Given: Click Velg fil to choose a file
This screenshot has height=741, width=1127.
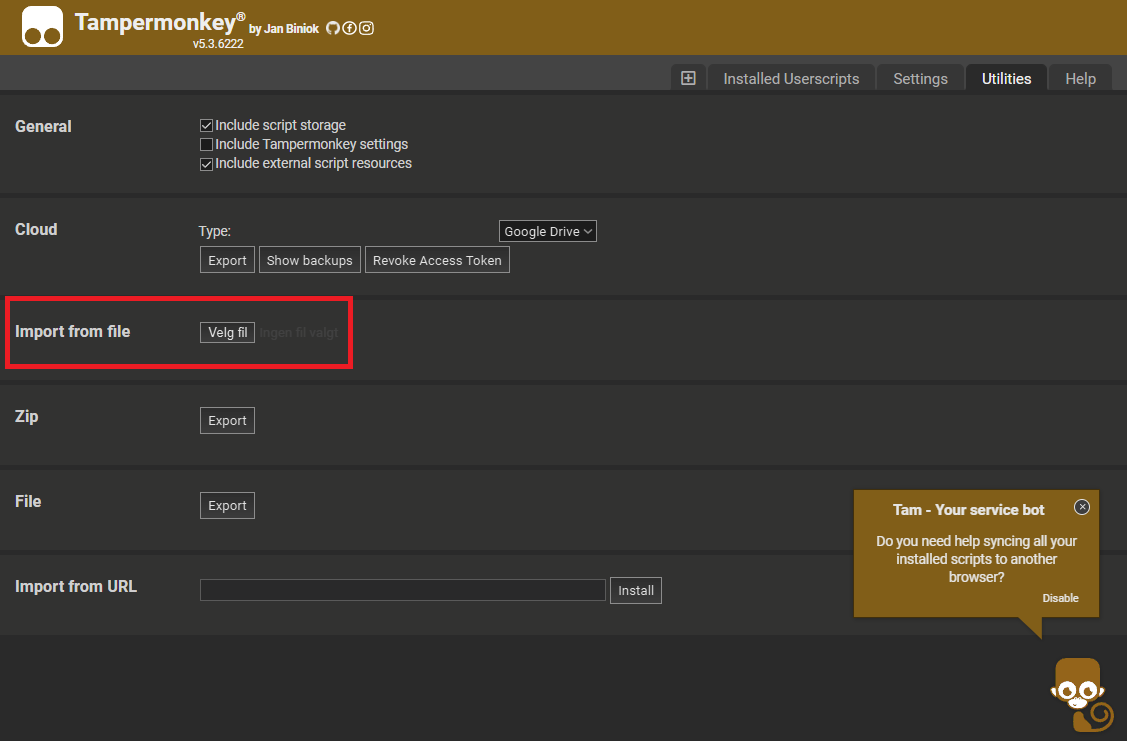Looking at the screenshot, I should 228,332.
